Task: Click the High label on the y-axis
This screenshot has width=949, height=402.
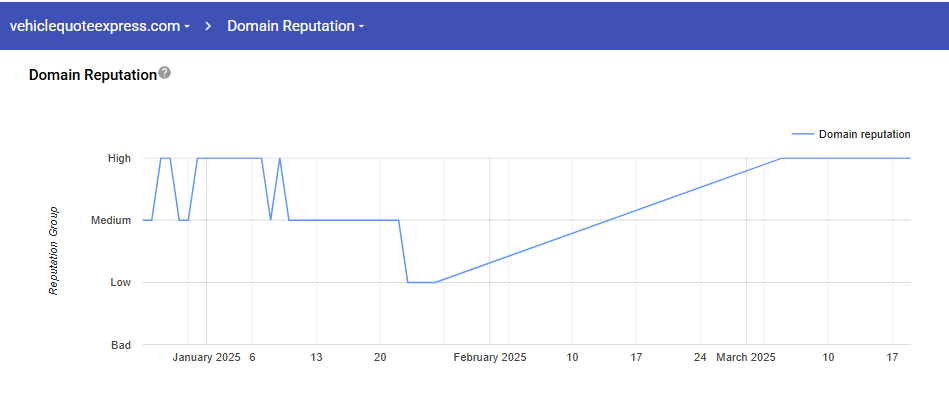Action: [119, 158]
